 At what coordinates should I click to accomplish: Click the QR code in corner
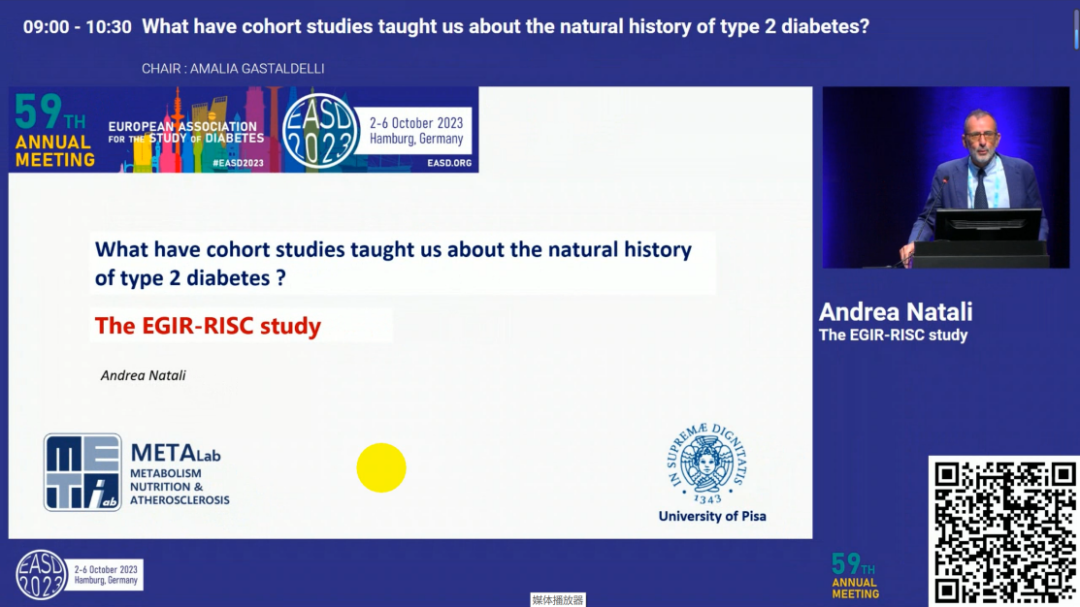point(1004,532)
